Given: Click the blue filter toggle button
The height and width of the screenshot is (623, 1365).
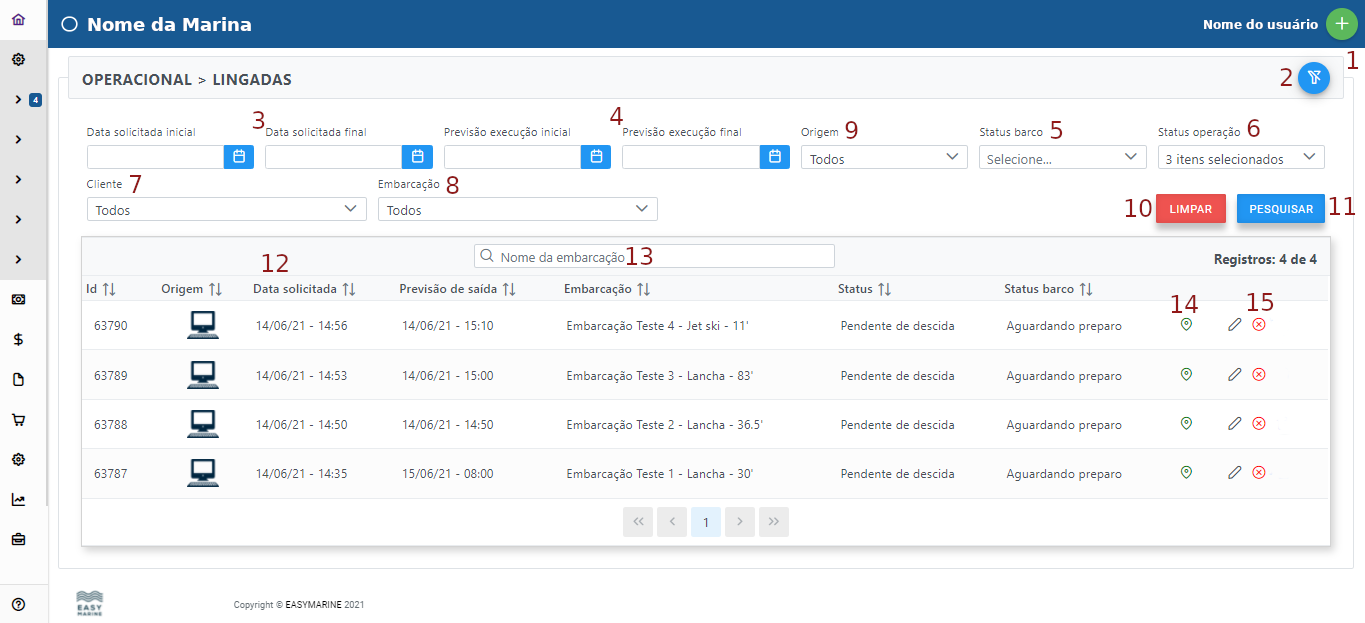Looking at the screenshot, I should (x=1314, y=78).
